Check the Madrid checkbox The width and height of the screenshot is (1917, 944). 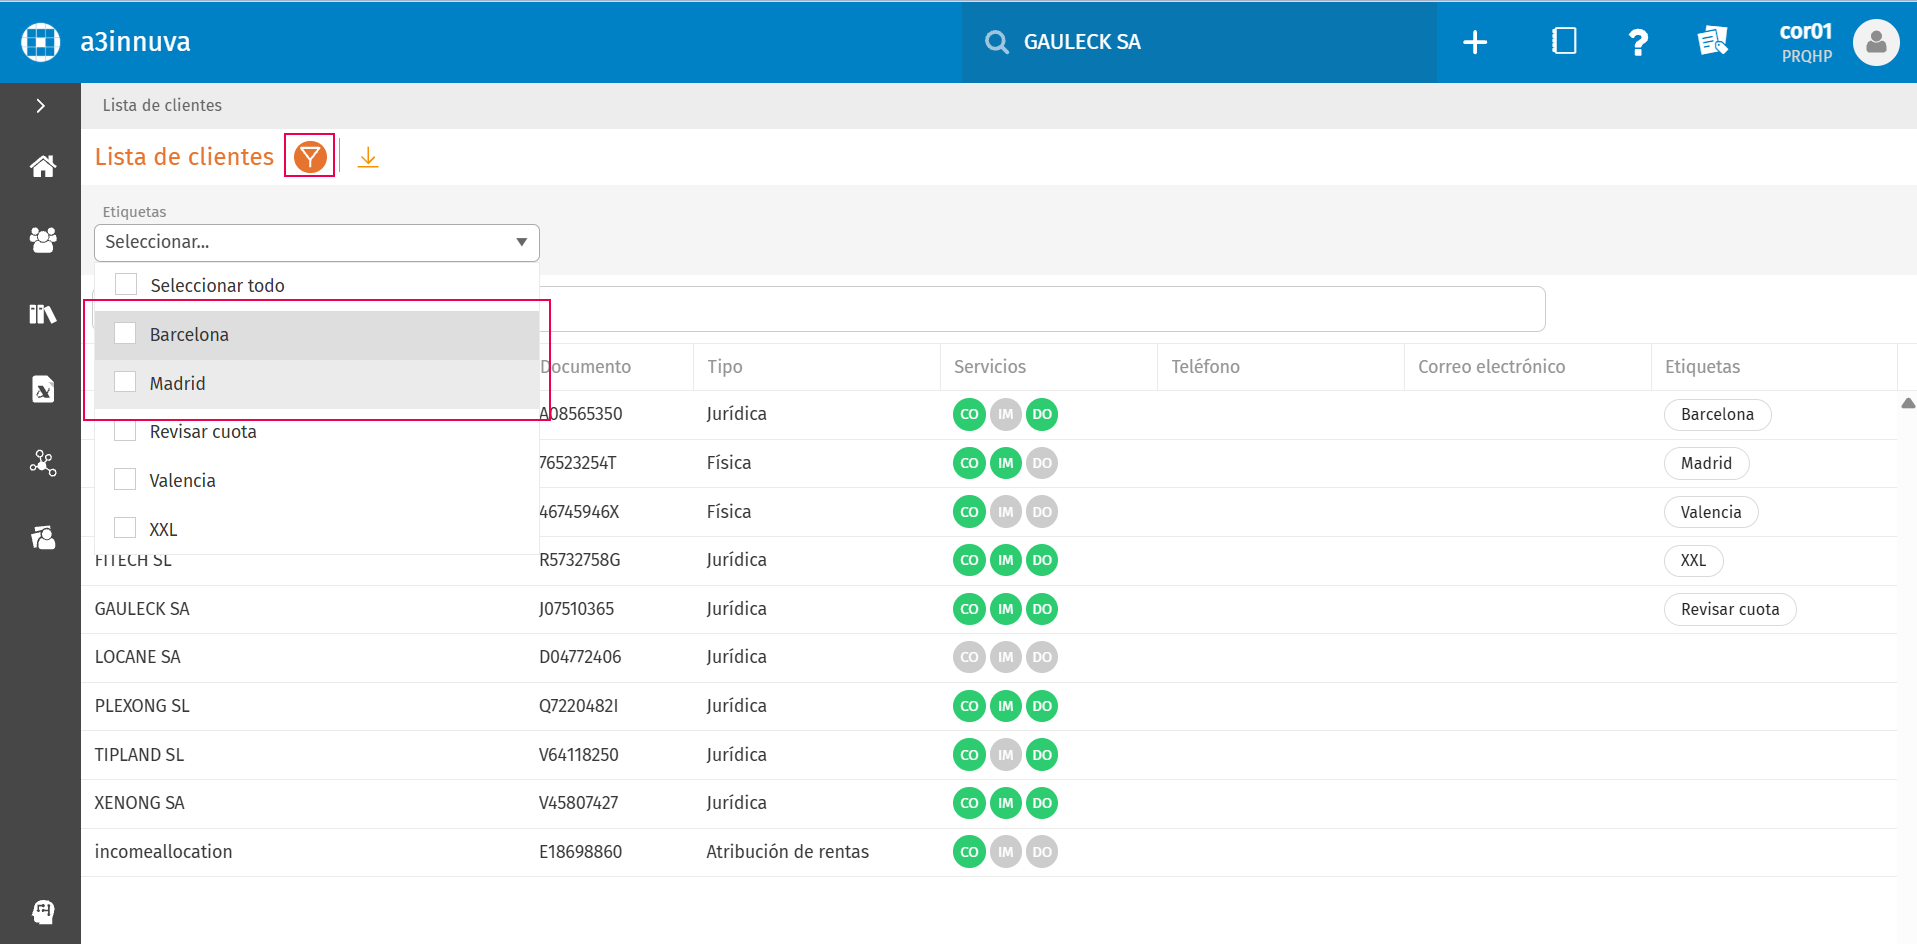125,382
